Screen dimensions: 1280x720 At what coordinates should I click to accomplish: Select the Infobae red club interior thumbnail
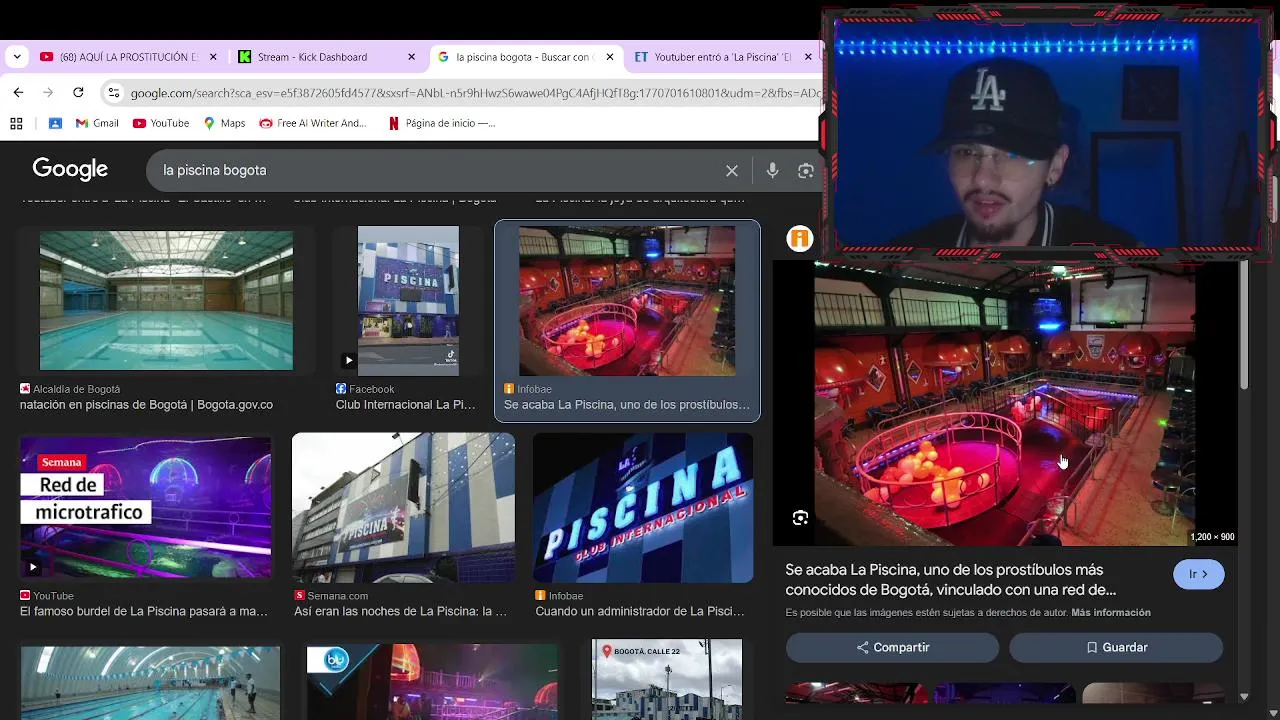pyautogui.click(x=627, y=301)
